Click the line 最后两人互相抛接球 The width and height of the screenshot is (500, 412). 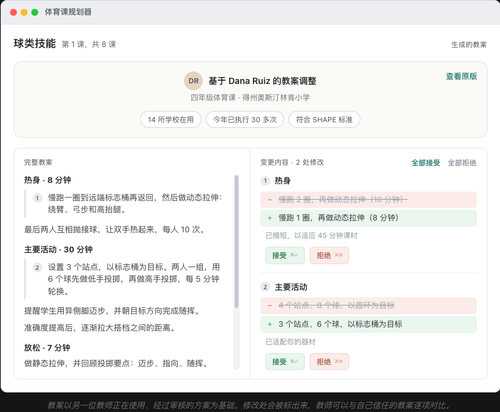(114, 229)
